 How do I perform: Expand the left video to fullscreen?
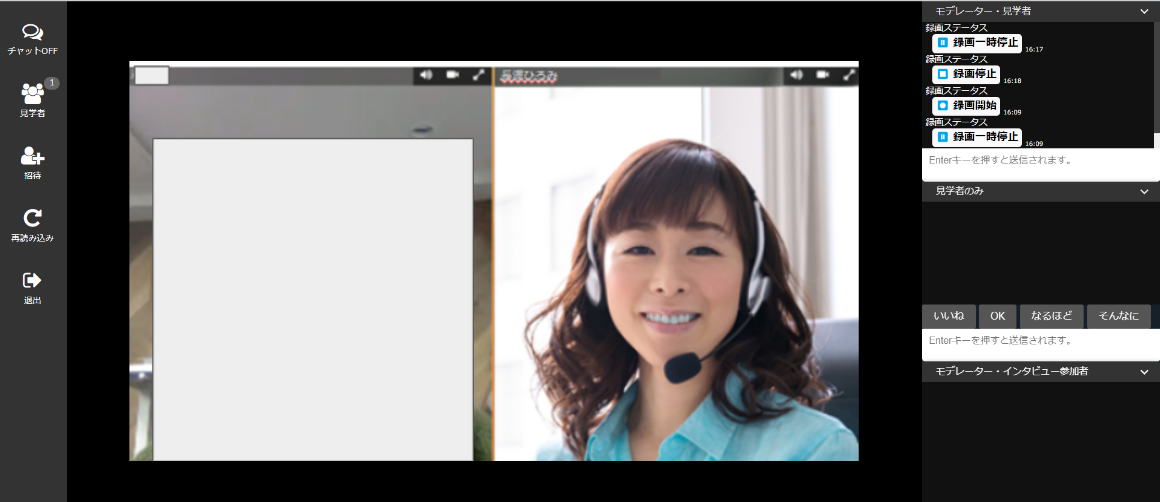tap(478, 75)
